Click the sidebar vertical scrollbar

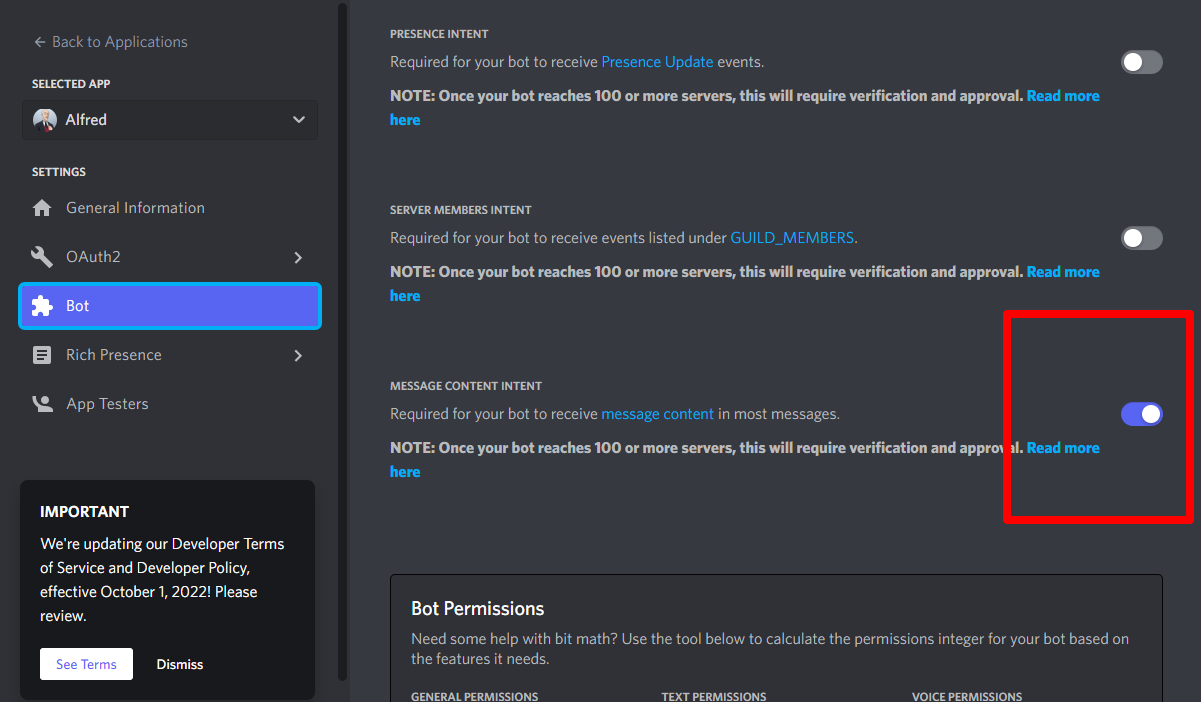tap(343, 340)
